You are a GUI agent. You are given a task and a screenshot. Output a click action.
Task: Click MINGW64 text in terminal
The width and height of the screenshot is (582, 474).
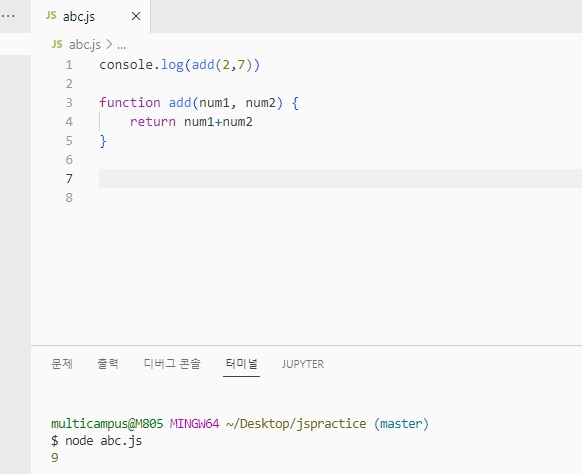tap(194, 424)
